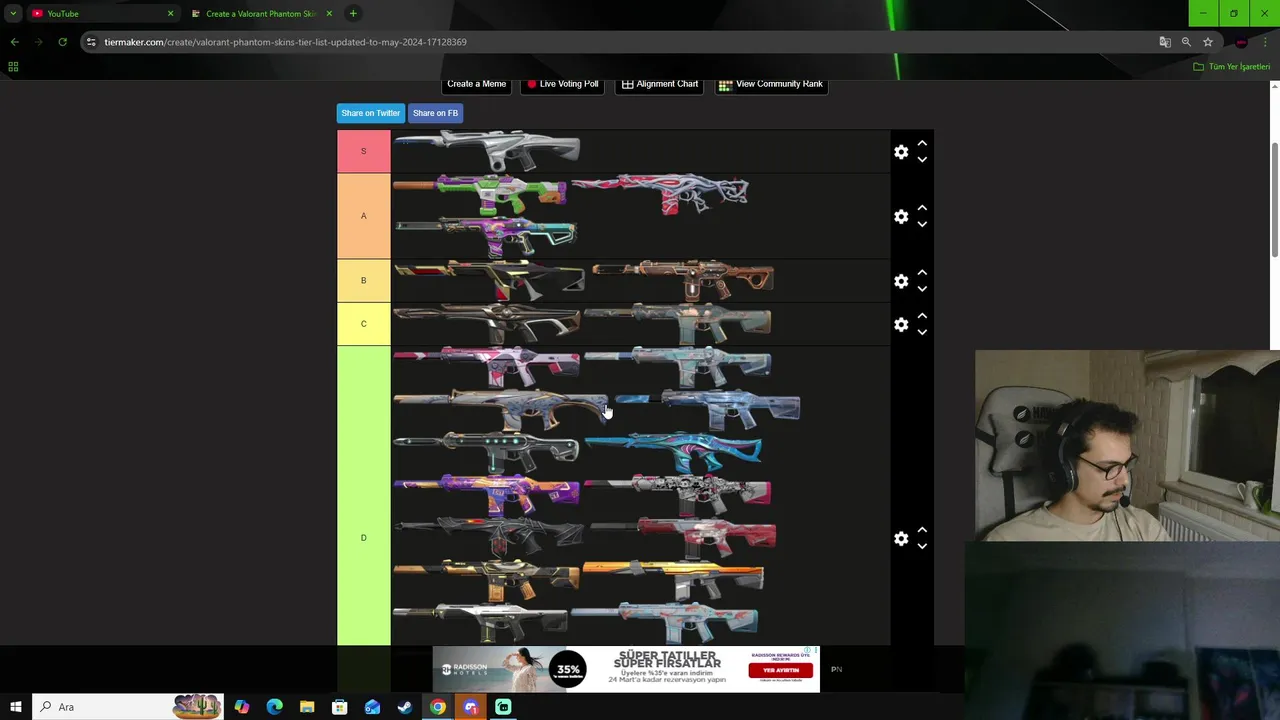Move A tier row down with arrow
The width and height of the screenshot is (1280, 720).
pyautogui.click(x=922, y=224)
